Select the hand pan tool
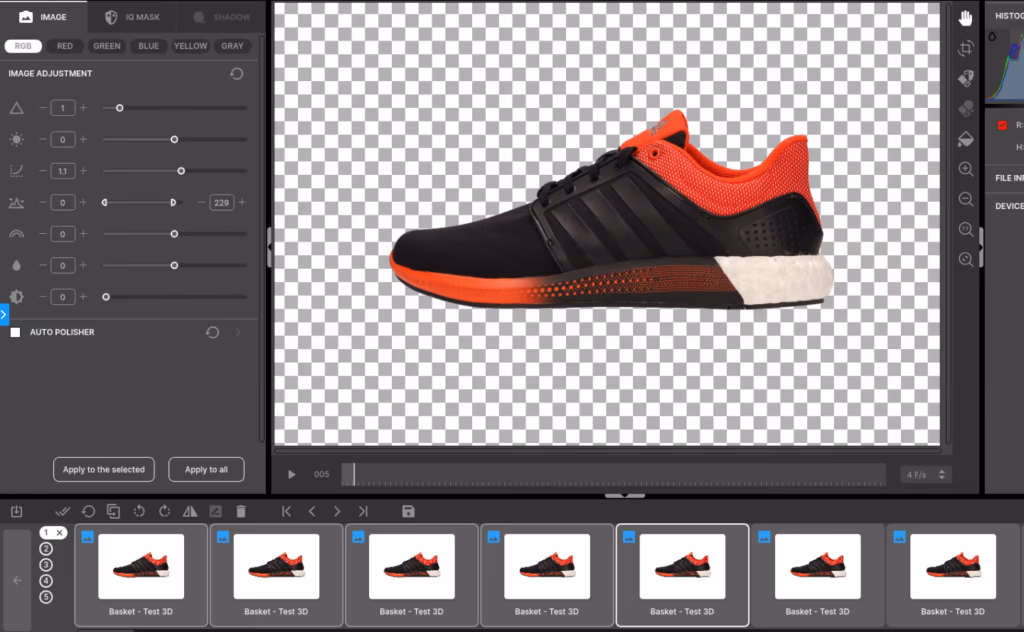 (x=965, y=18)
